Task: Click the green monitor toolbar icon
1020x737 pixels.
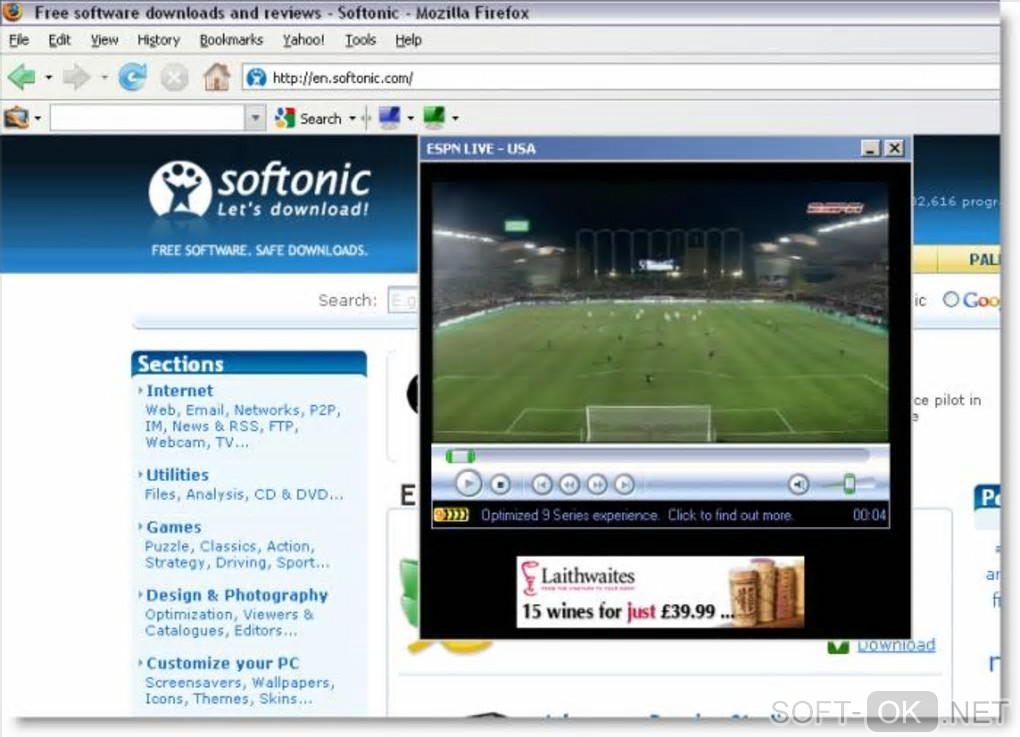Action: coord(434,117)
